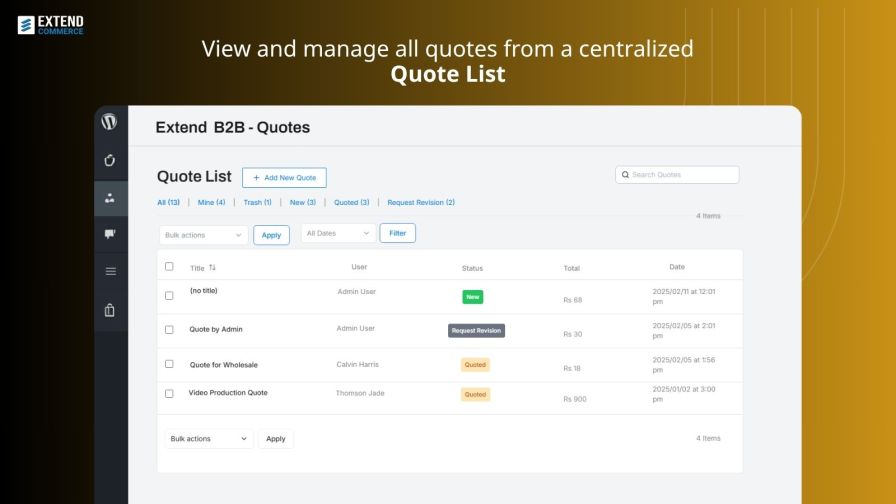Screen dimensions: 896x504
Task: Click the Rs 68 total value
Action: [573, 300]
